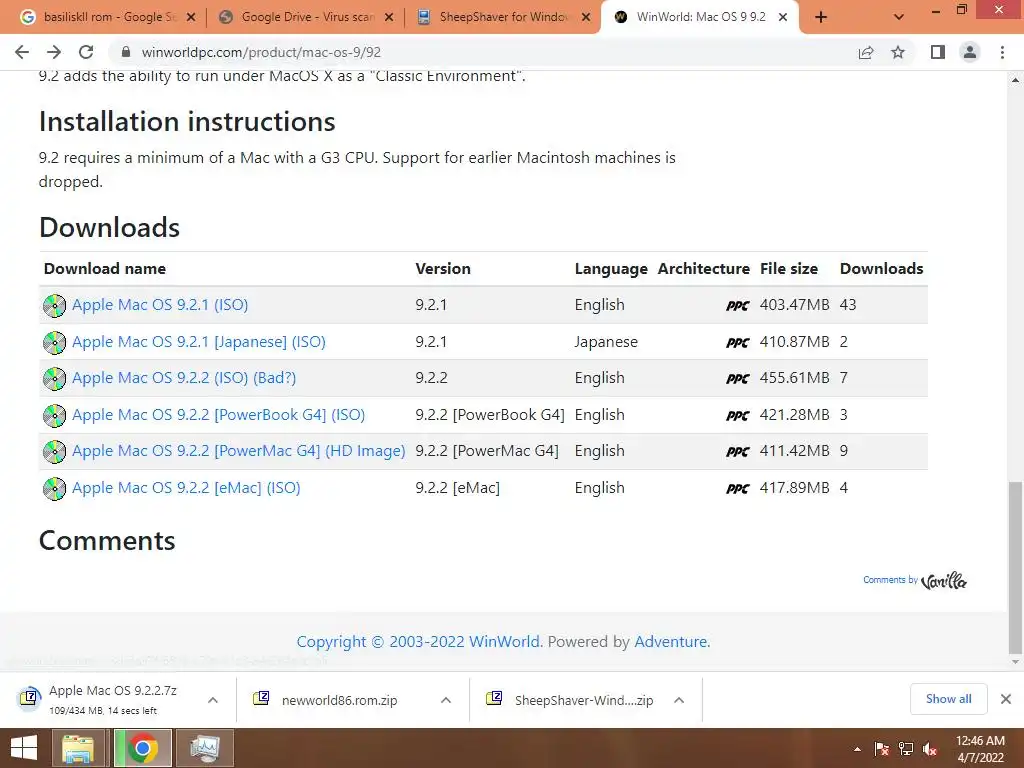Open Chrome profile avatar
This screenshot has width=1024, height=768.
pos(970,52)
